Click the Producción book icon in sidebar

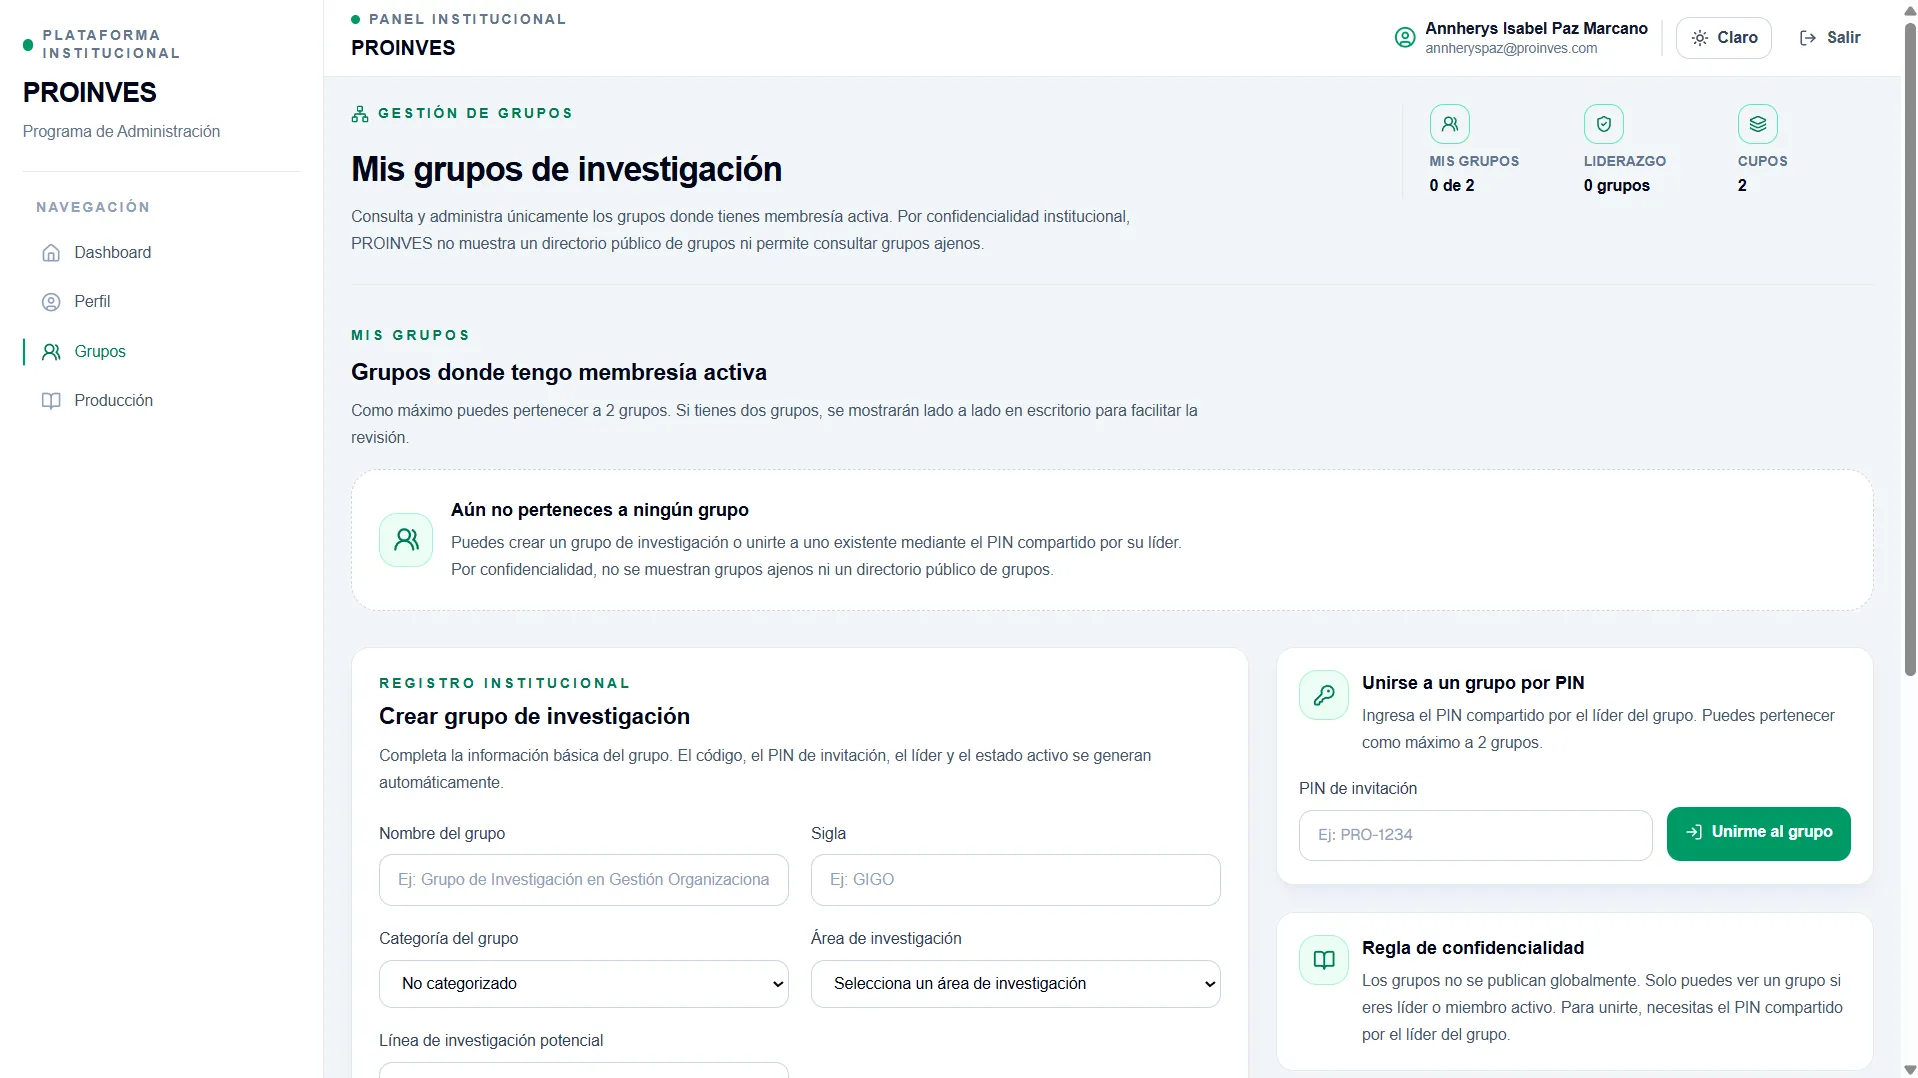[x=51, y=401]
